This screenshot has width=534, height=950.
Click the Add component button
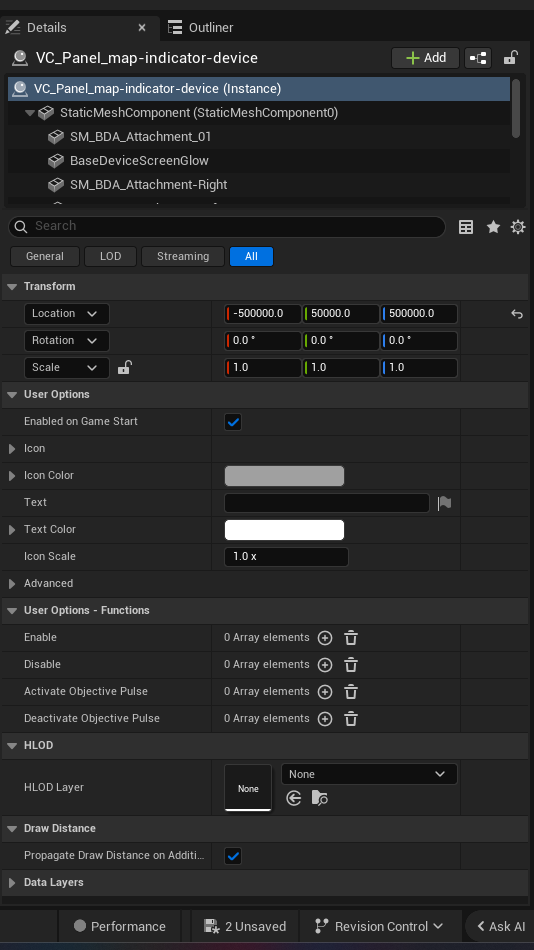click(x=426, y=58)
